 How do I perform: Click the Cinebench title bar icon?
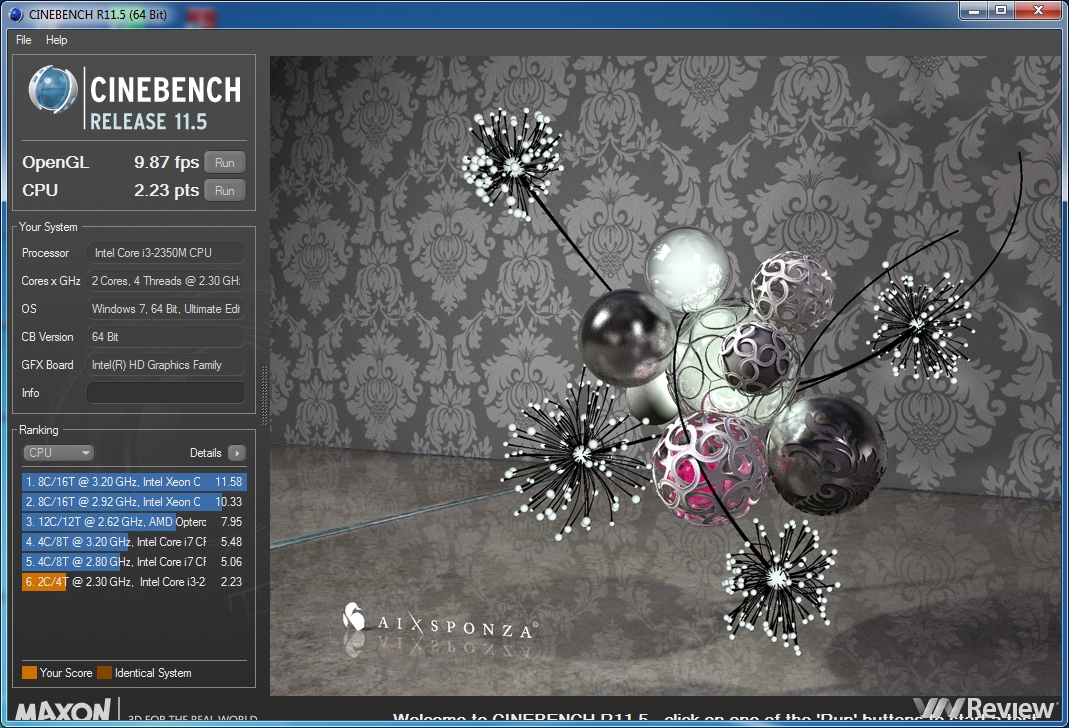[x=16, y=14]
